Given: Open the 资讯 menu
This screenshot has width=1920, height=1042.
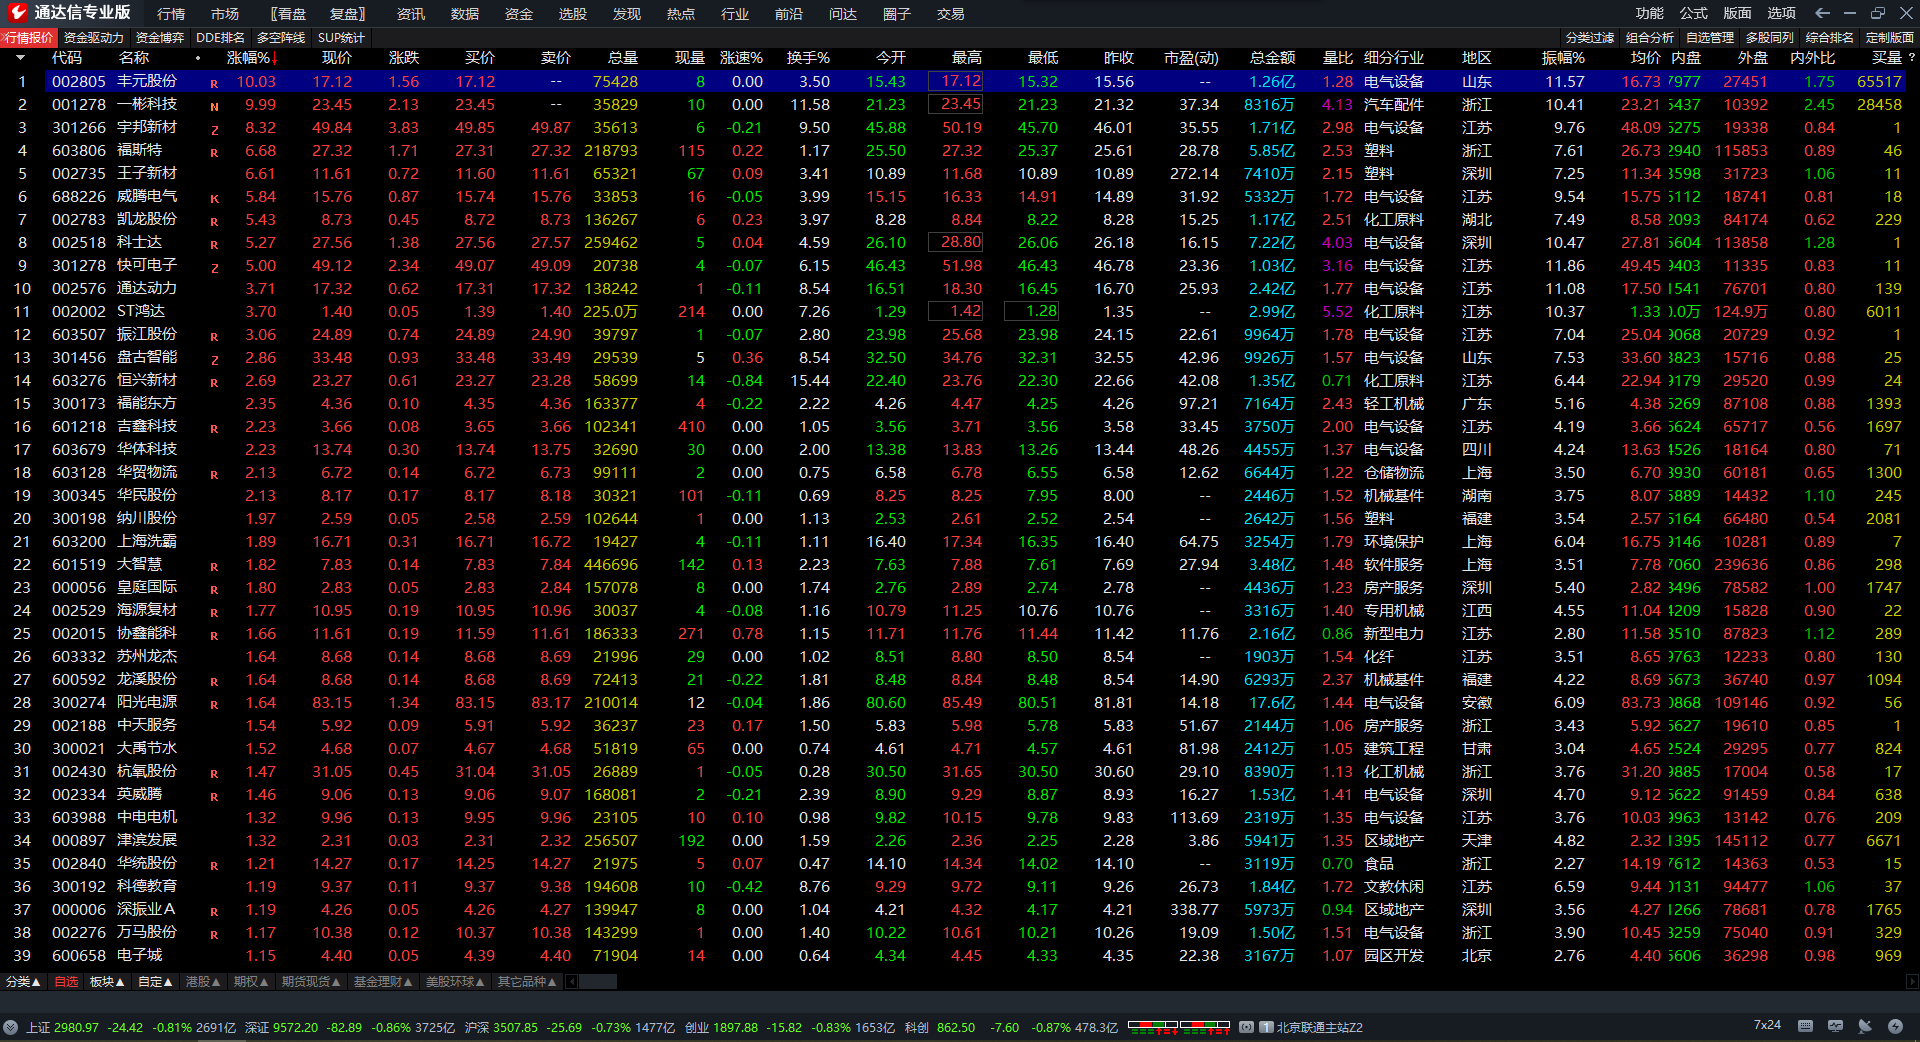Looking at the screenshot, I should point(411,14).
